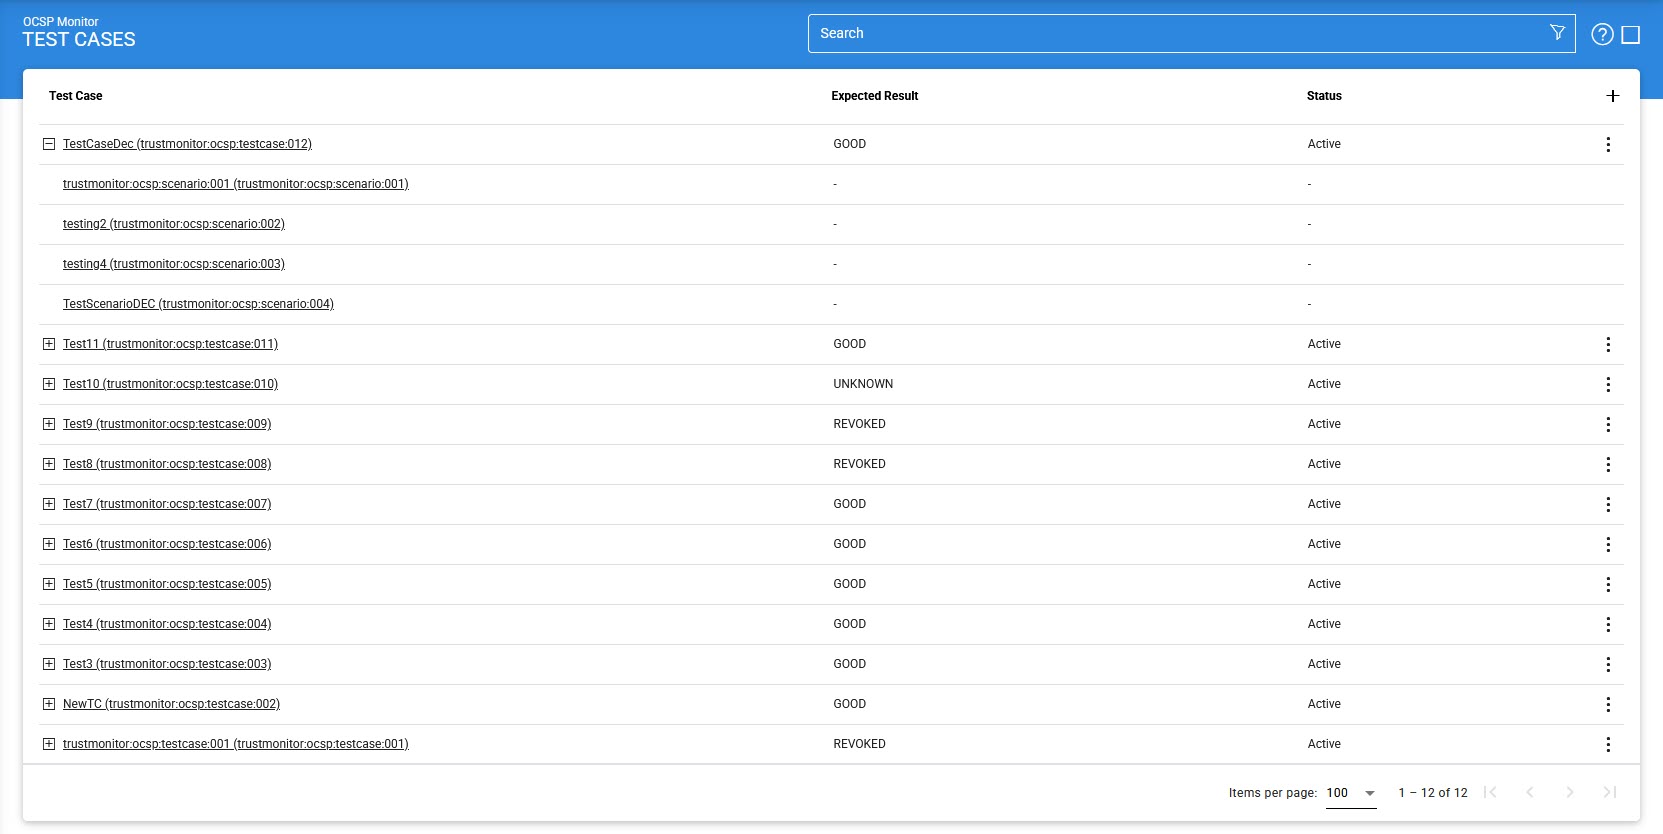Viewport: 1663px width, 834px height.
Task: Open the Test8 test case link
Action: 167,464
